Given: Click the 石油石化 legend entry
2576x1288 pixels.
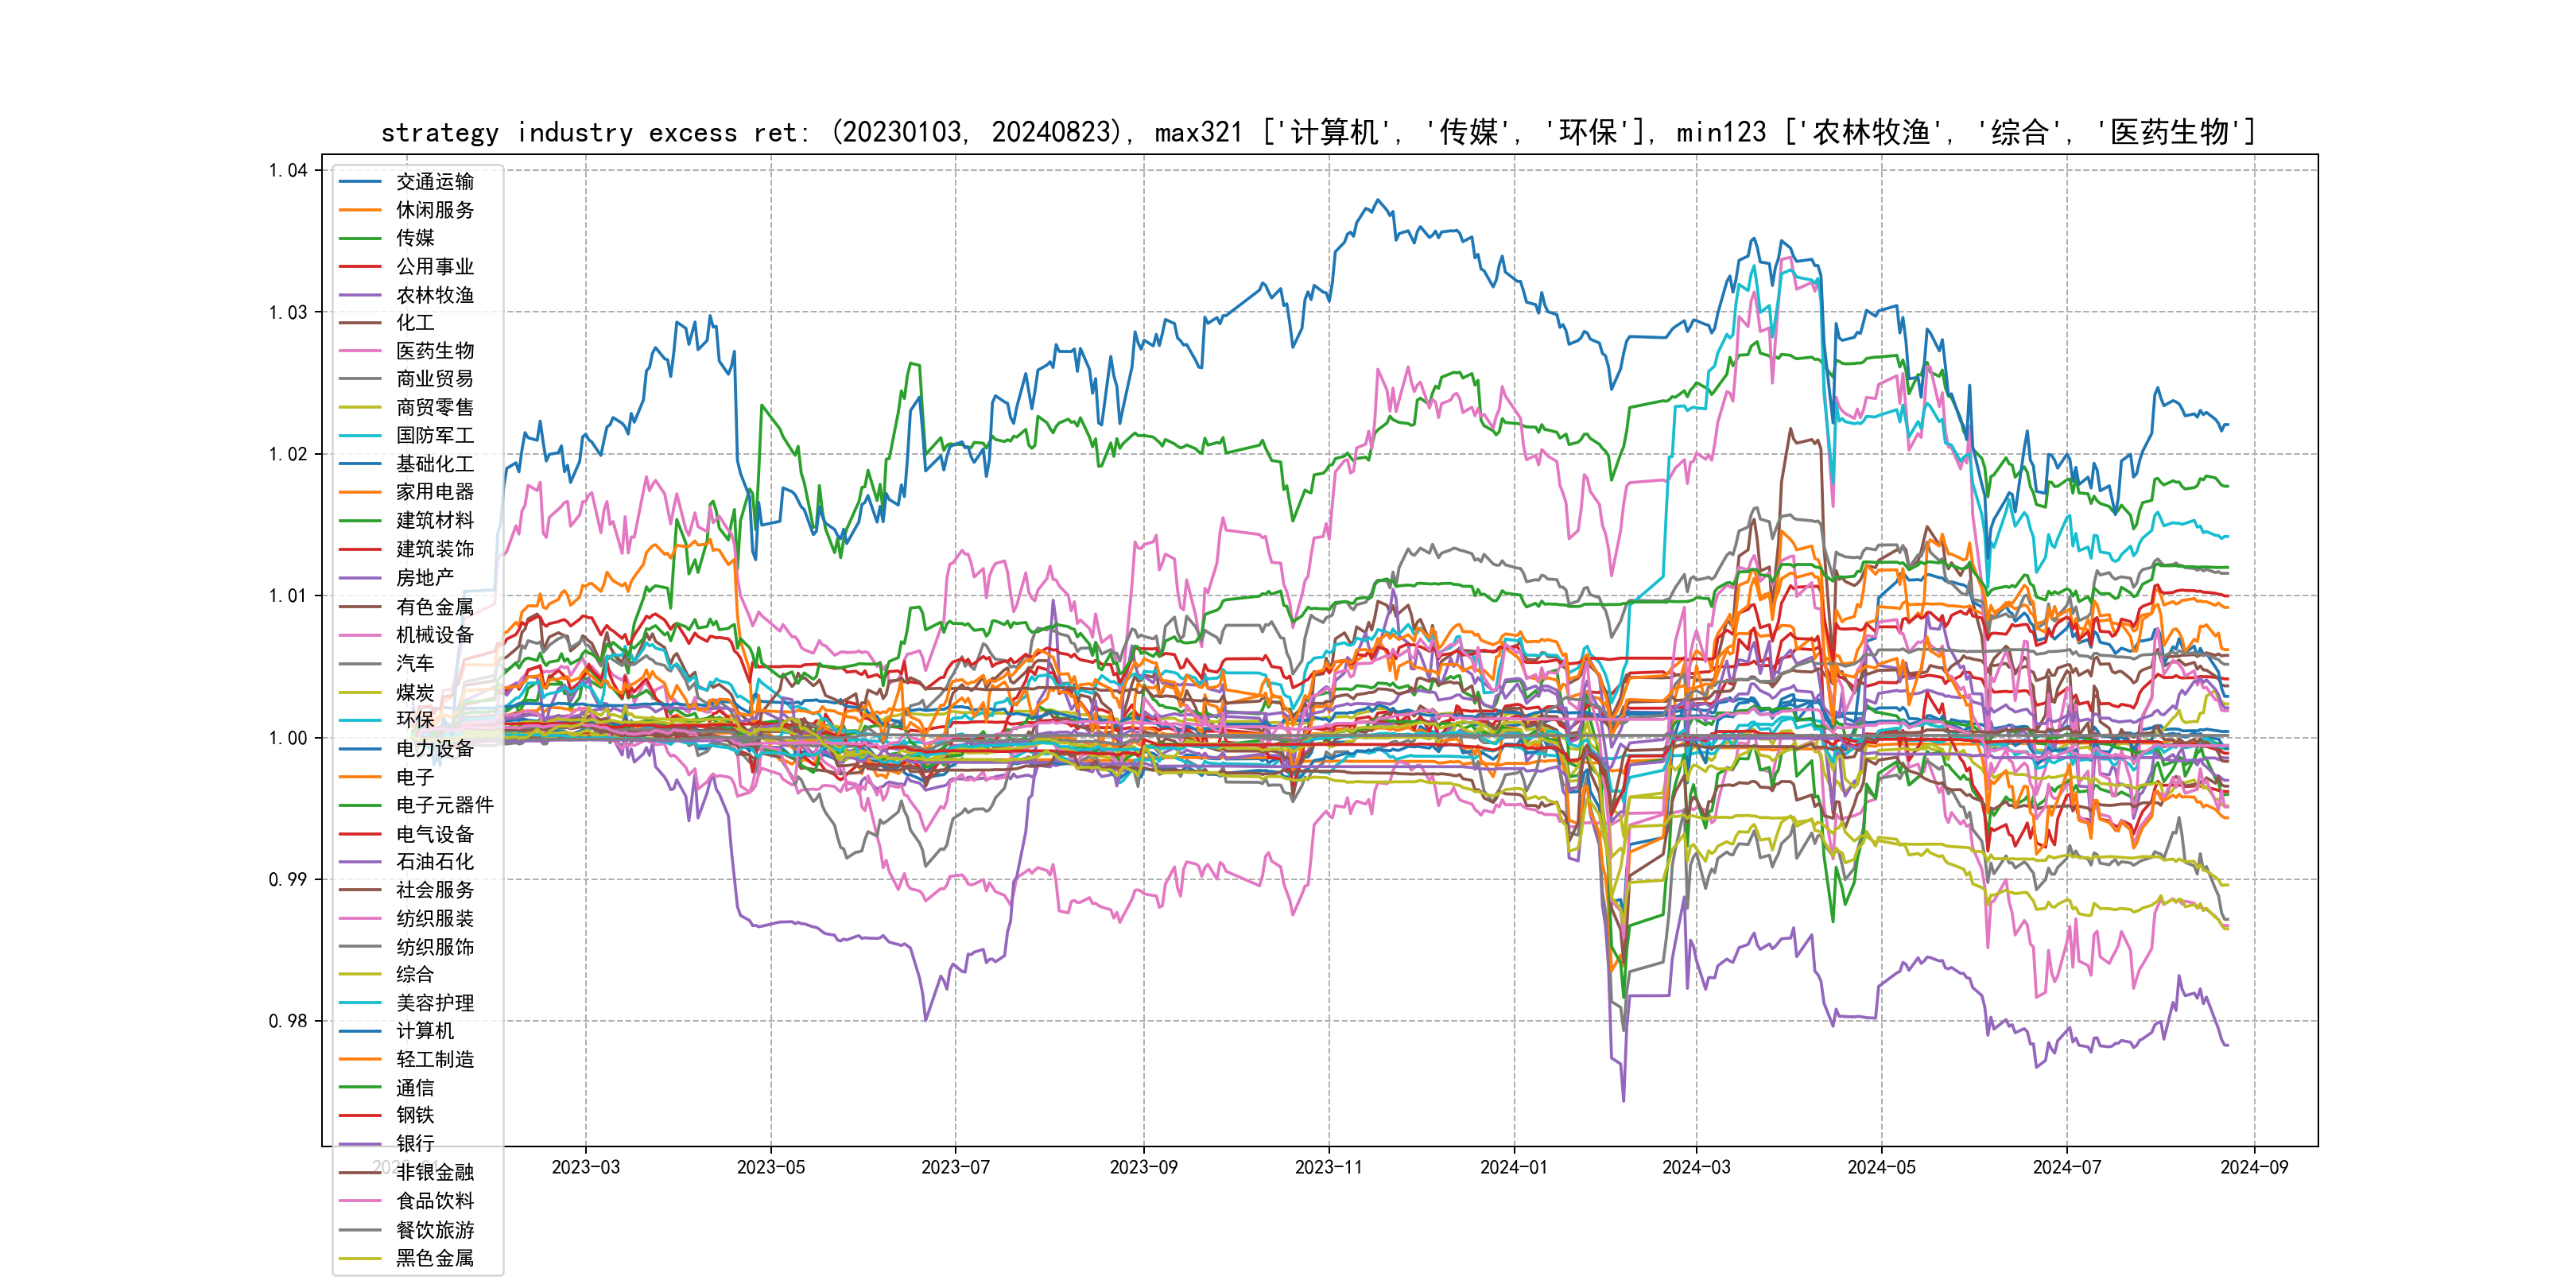Looking at the screenshot, I should click(434, 862).
